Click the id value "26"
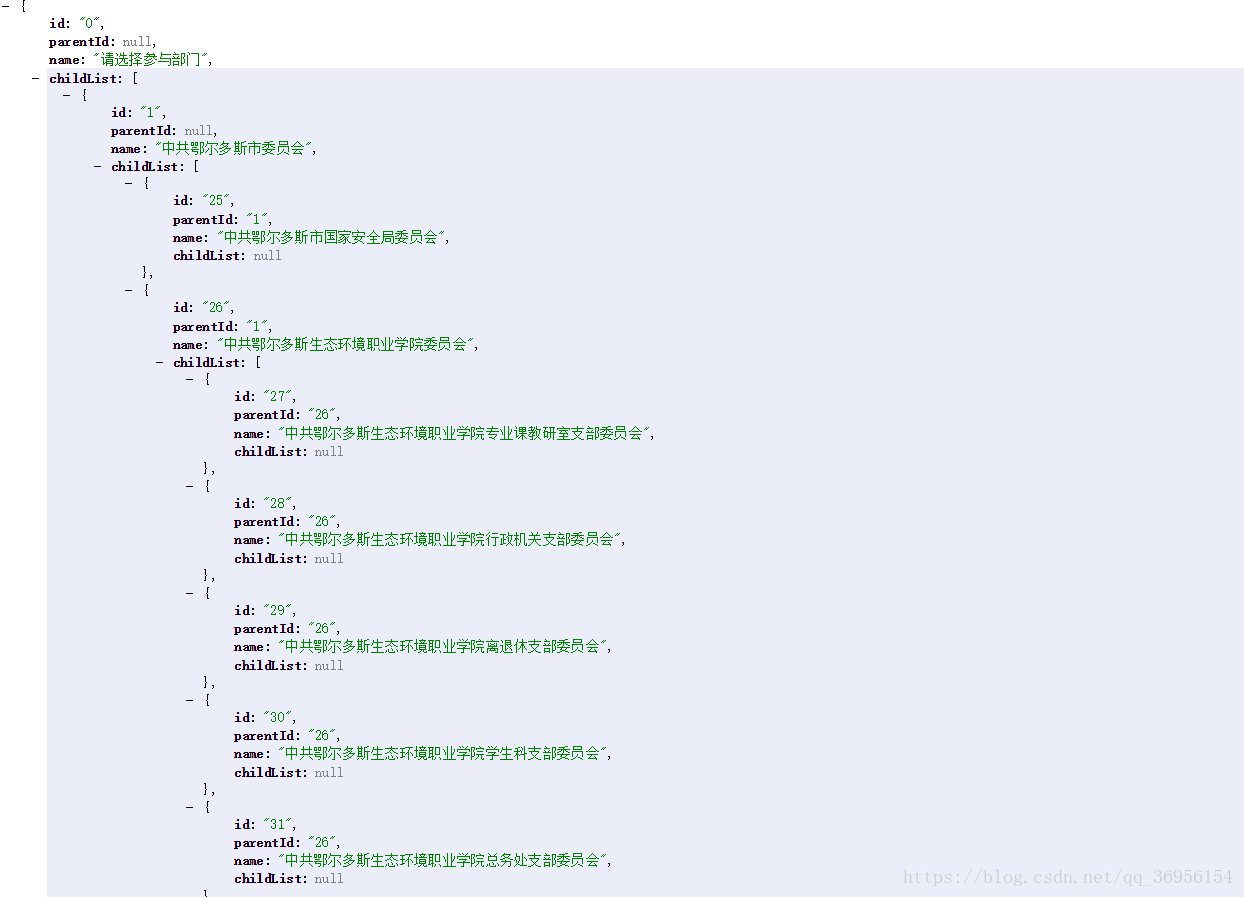Viewport: 1244px width, 897px height. point(217,308)
